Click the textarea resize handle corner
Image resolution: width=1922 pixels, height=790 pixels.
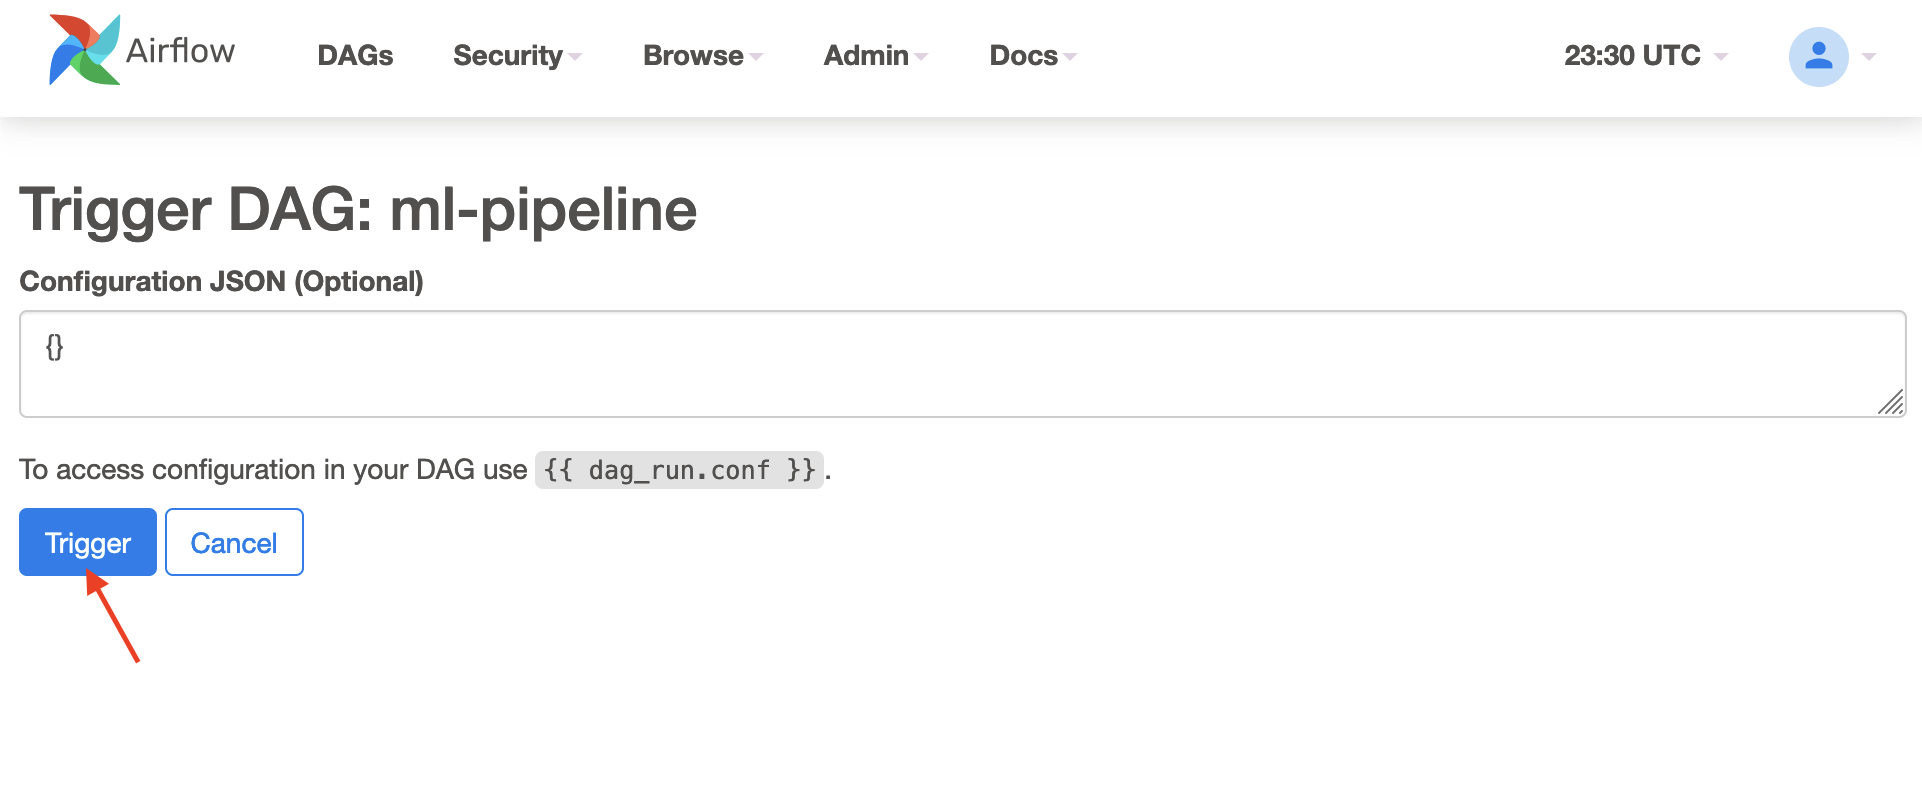click(1890, 402)
